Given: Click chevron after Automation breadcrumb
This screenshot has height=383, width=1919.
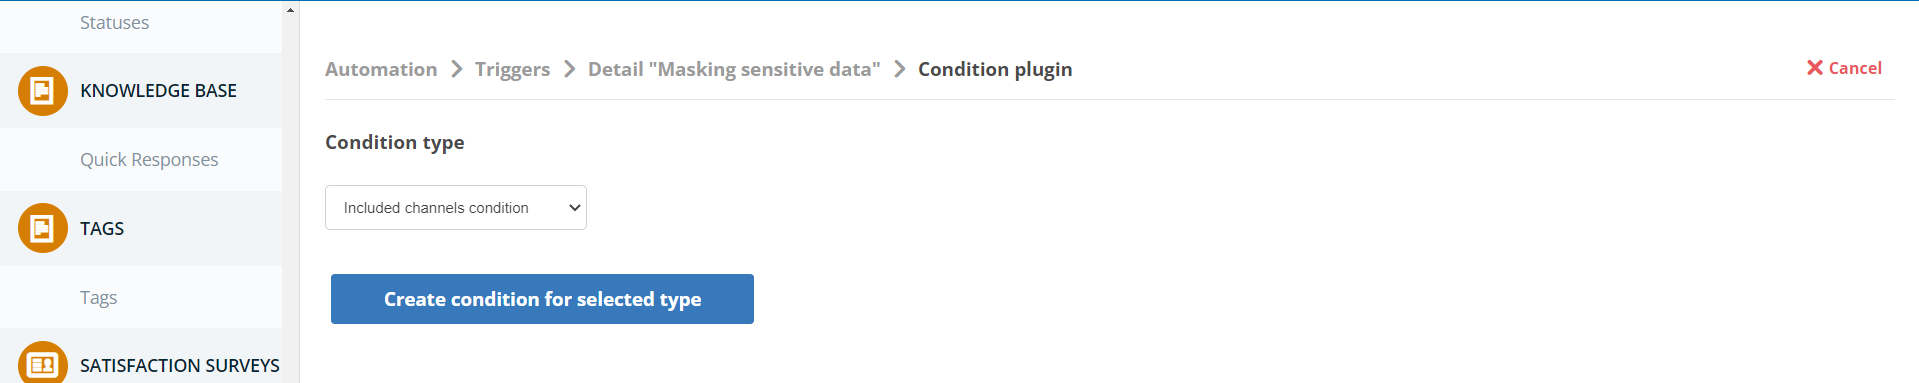Looking at the screenshot, I should [x=457, y=69].
